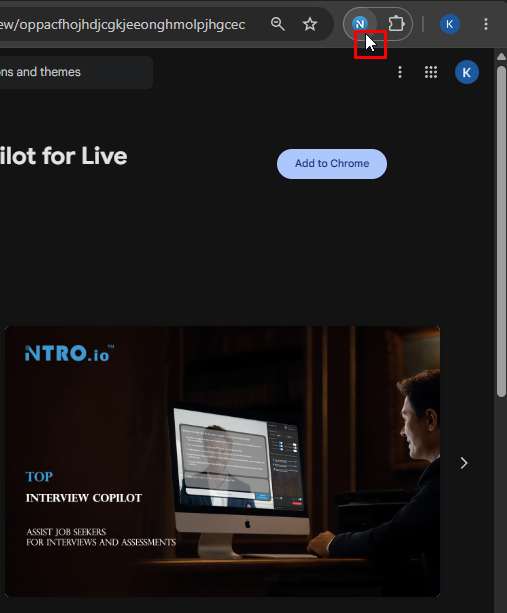Screen dimensions: 507x613
Task: Open Chrome's three-dot menu
Action: tap(486, 24)
